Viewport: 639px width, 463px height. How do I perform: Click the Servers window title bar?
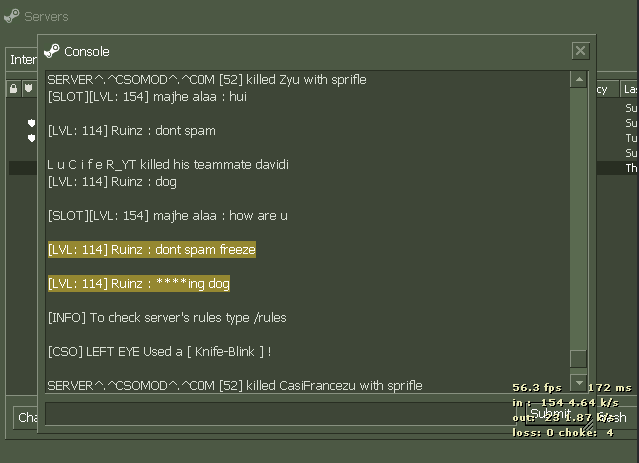[x=300, y=16]
